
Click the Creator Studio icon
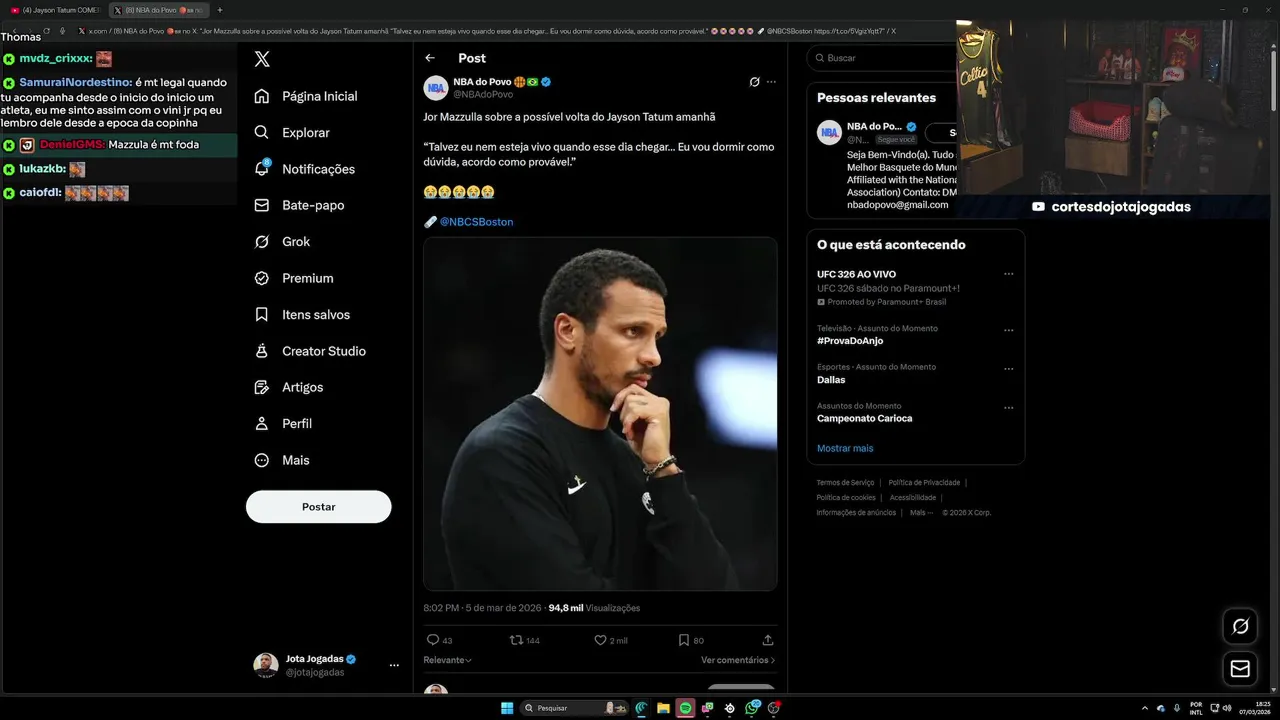point(262,351)
